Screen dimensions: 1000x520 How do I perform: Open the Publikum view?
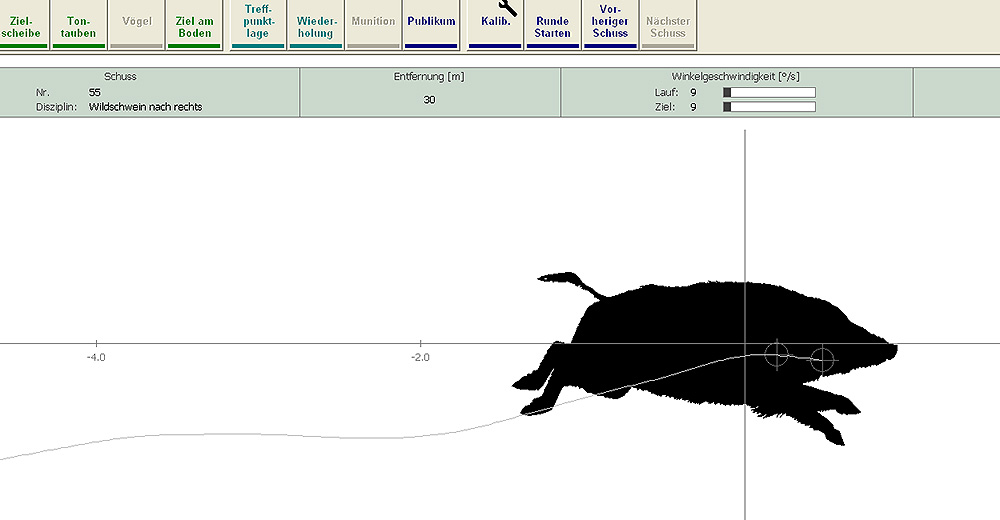point(431,21)
